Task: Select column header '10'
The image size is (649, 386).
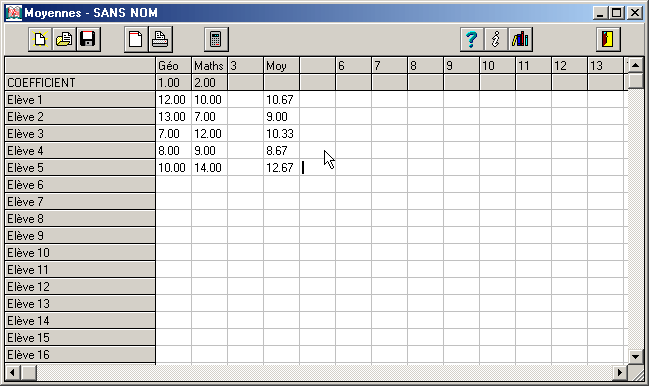Action: click(x=498, y=66)
